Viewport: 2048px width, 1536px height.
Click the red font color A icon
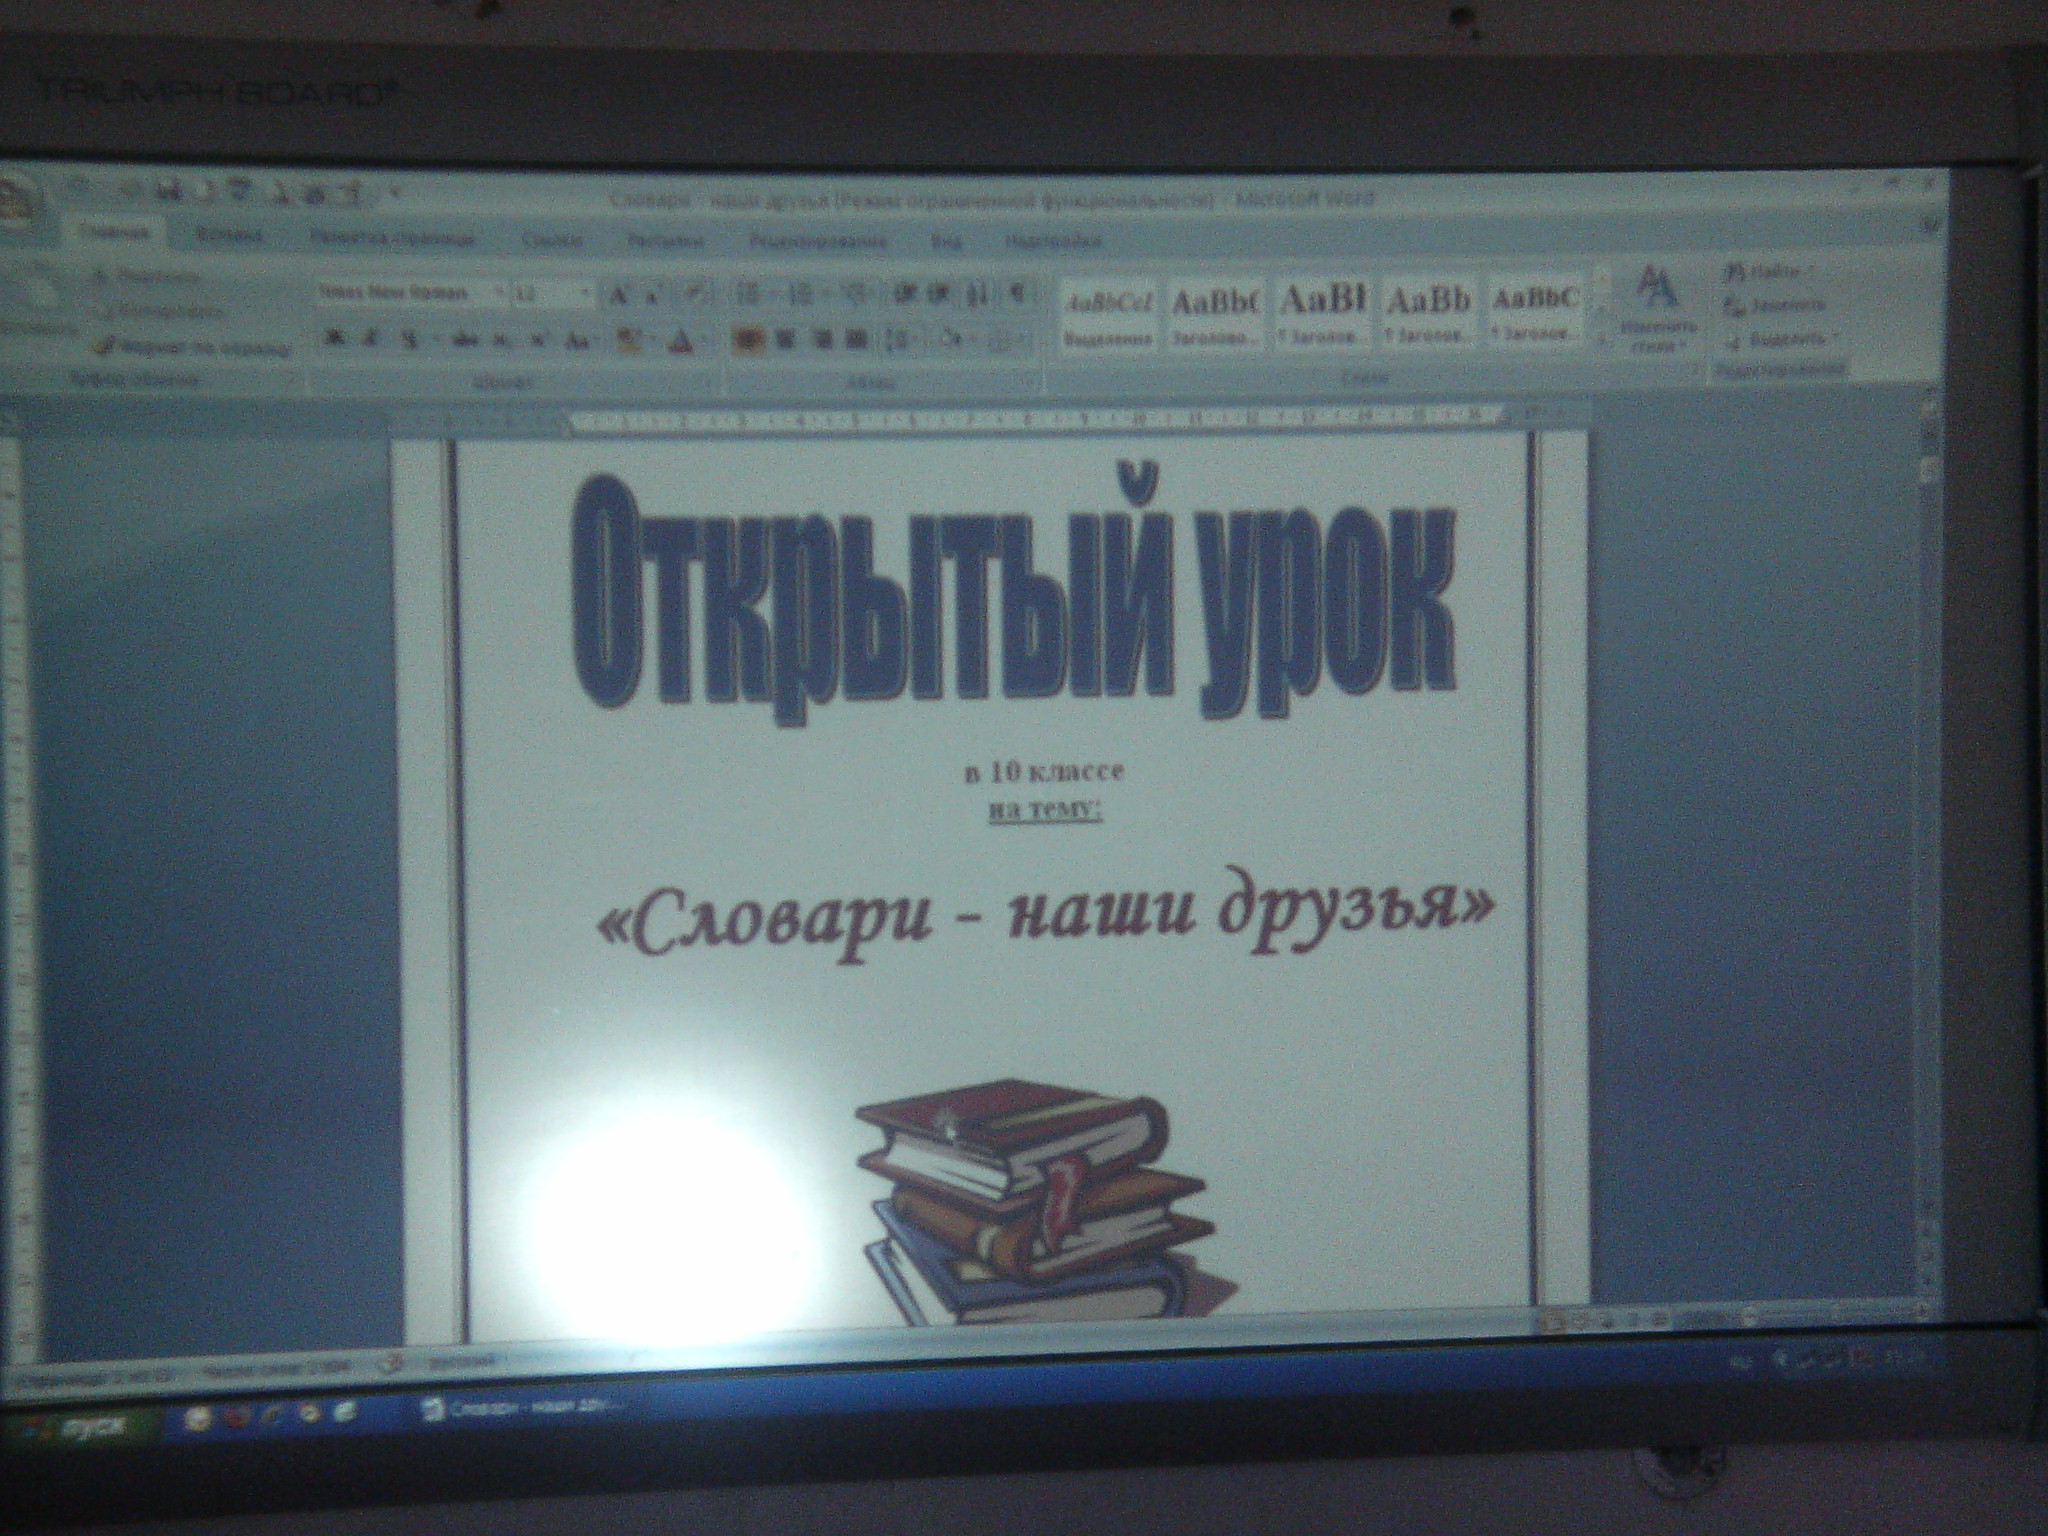click(x=683, y=342)
